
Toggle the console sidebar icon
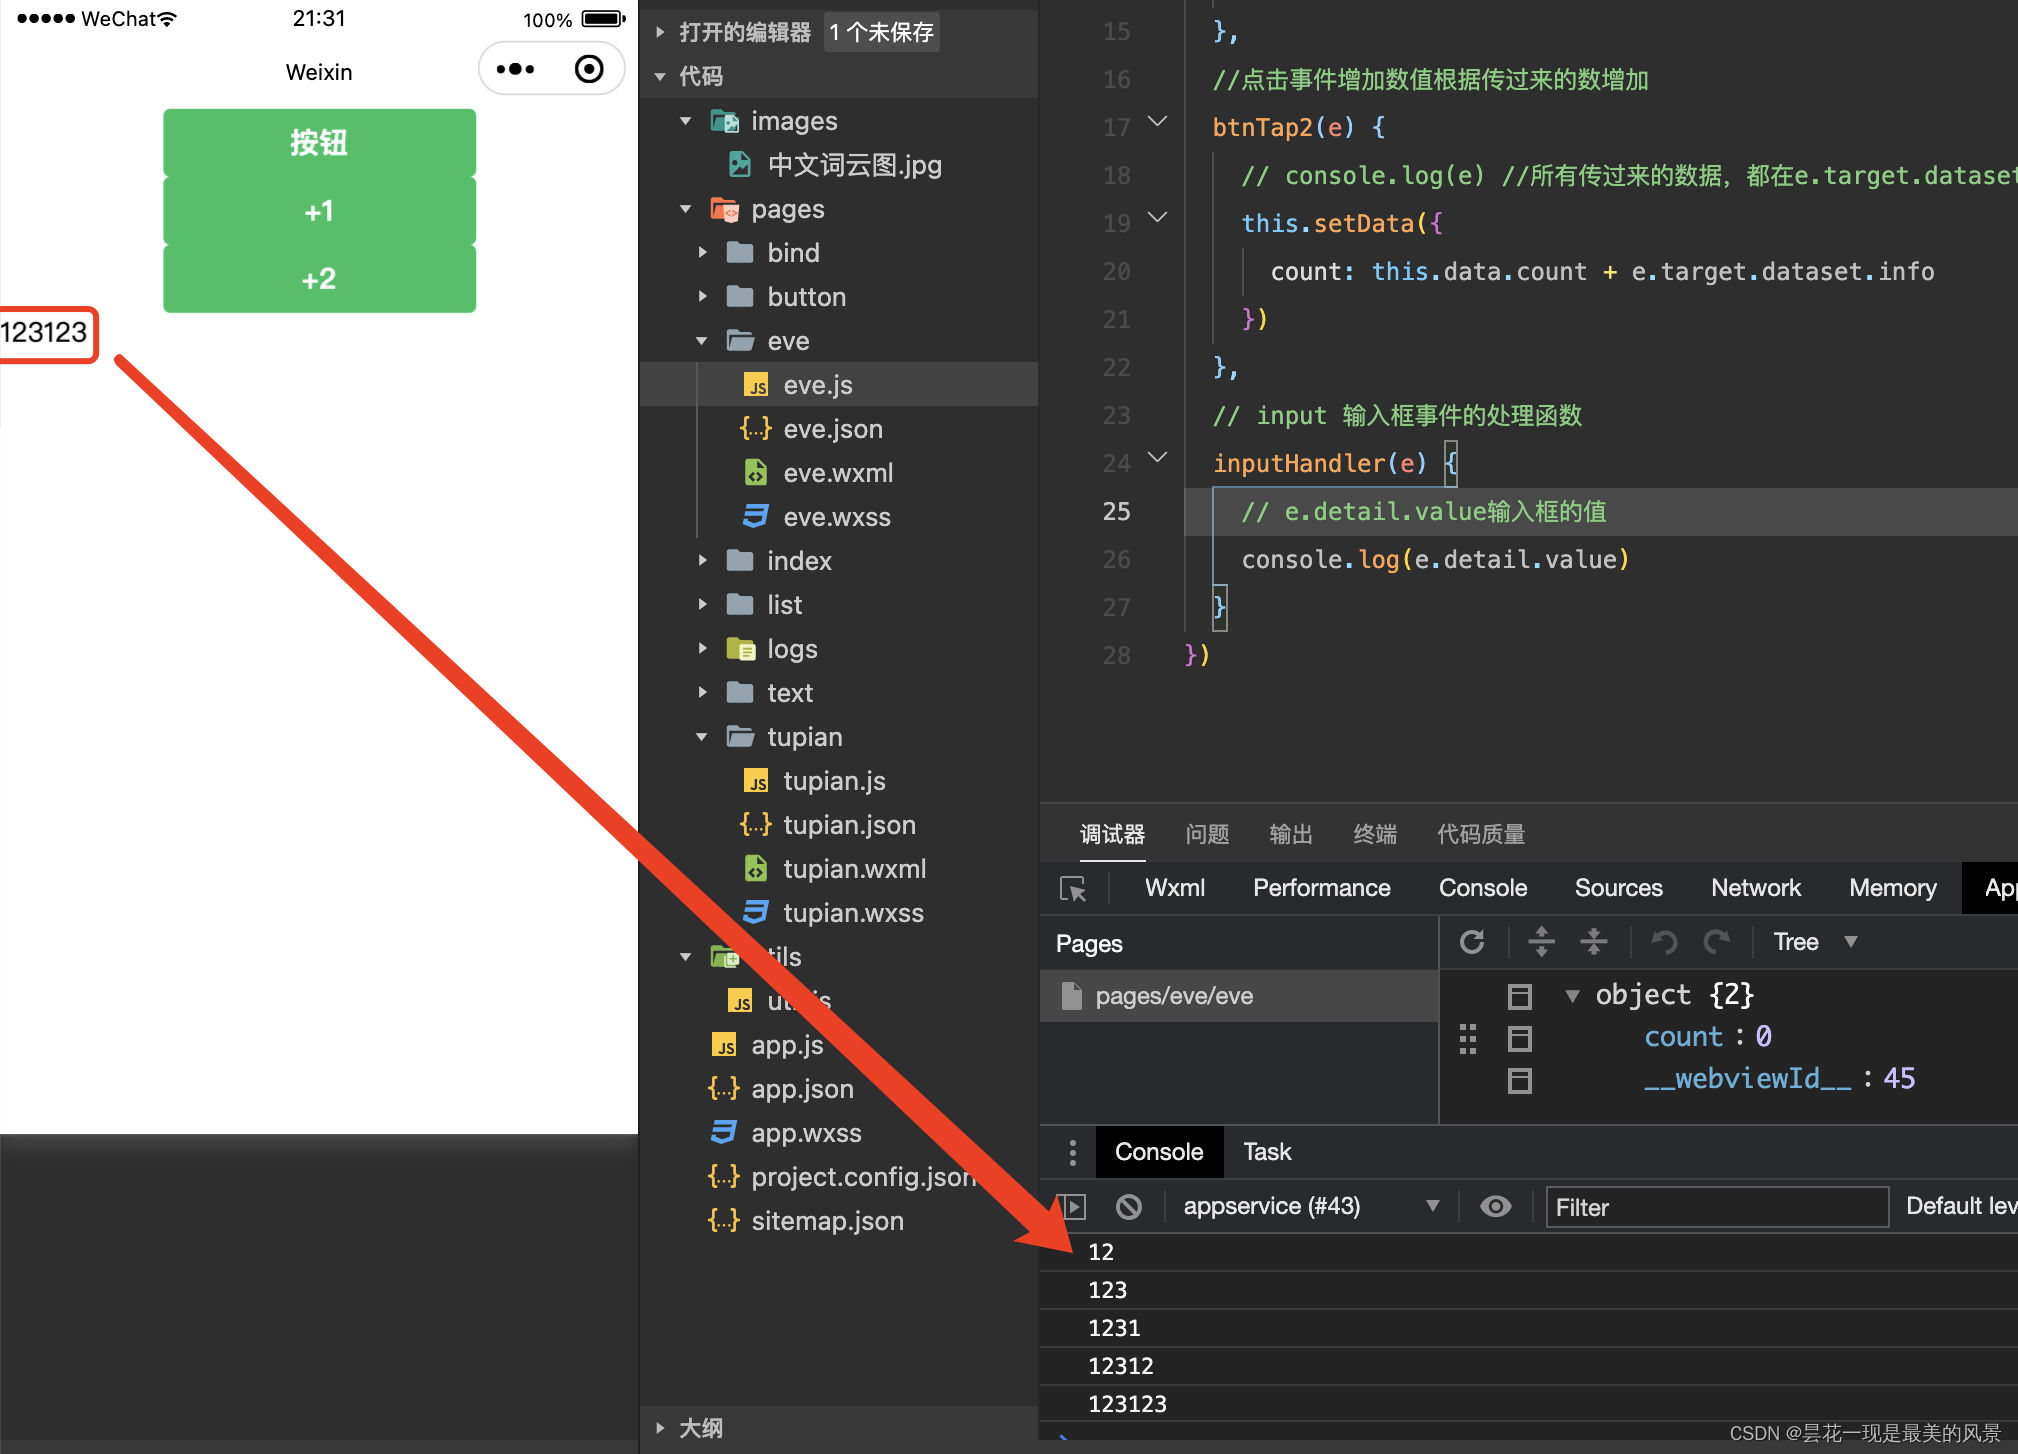(1073, 1207)
